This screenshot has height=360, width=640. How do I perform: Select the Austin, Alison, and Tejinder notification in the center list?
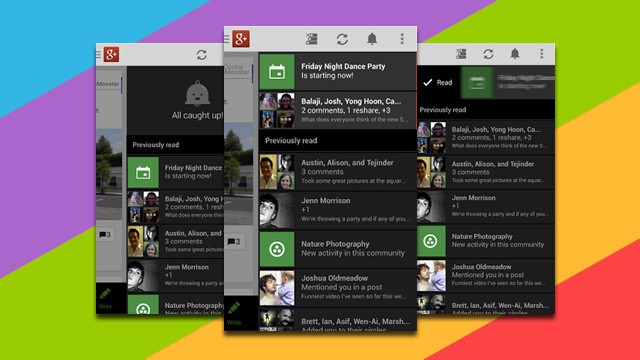coord(338,171)
